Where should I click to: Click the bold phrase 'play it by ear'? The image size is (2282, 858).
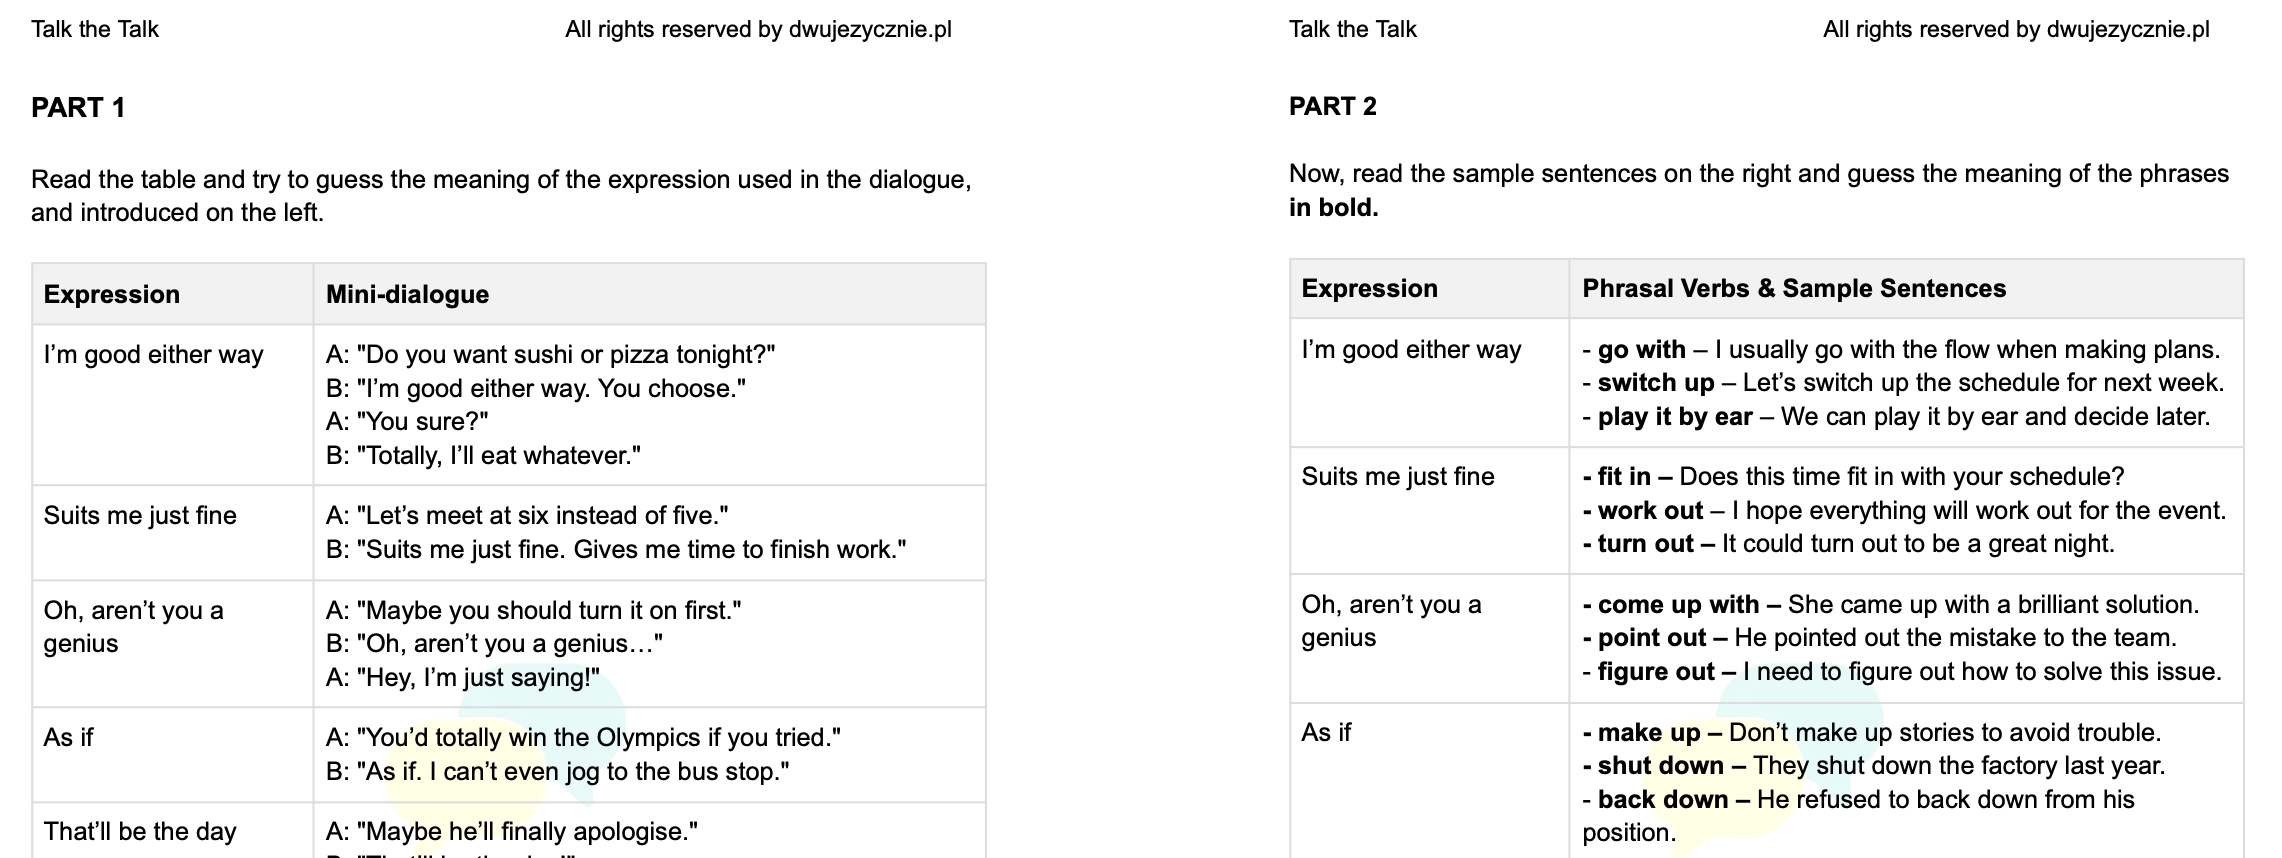tap(1674, 417)
